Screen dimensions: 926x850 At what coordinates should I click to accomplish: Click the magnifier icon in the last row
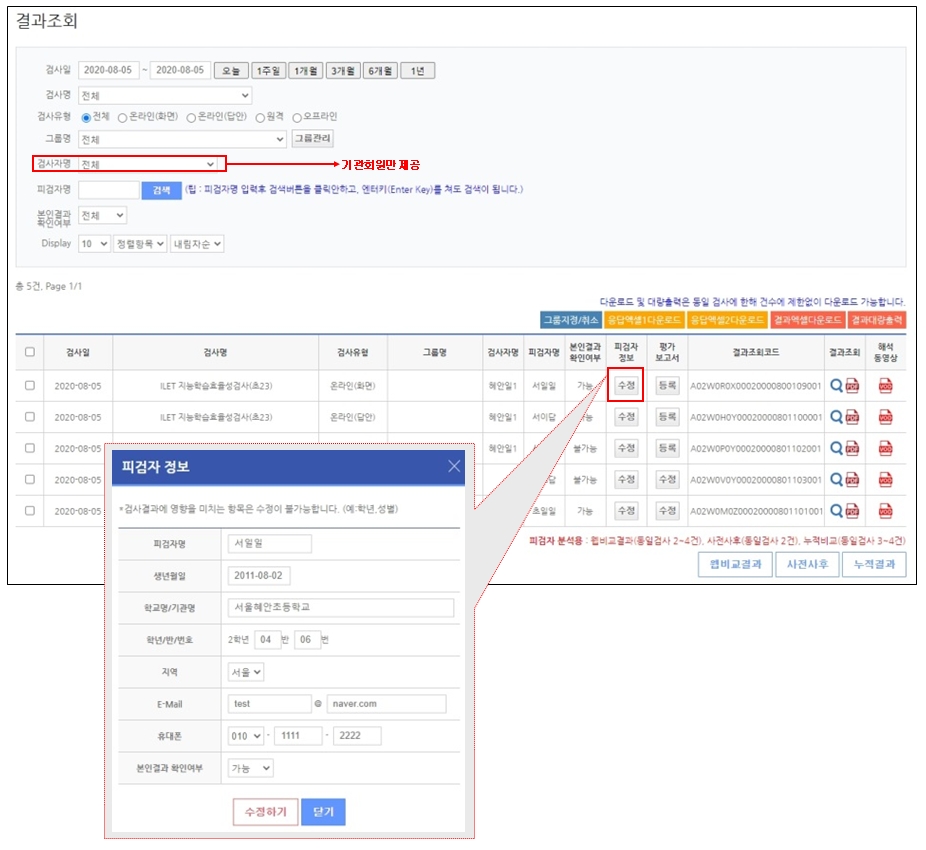(837, 510)
